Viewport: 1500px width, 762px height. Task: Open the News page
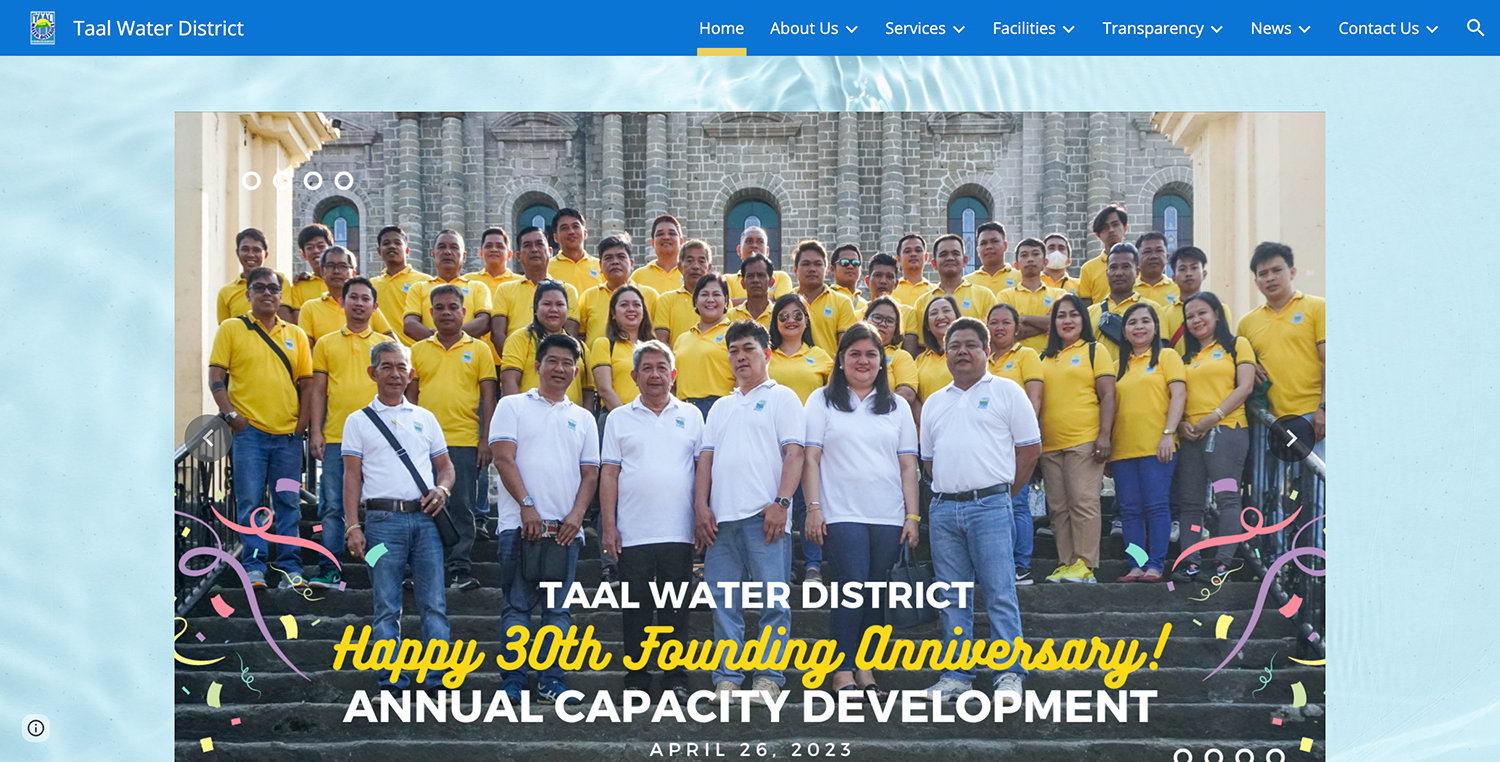[x=1271, y=28]
